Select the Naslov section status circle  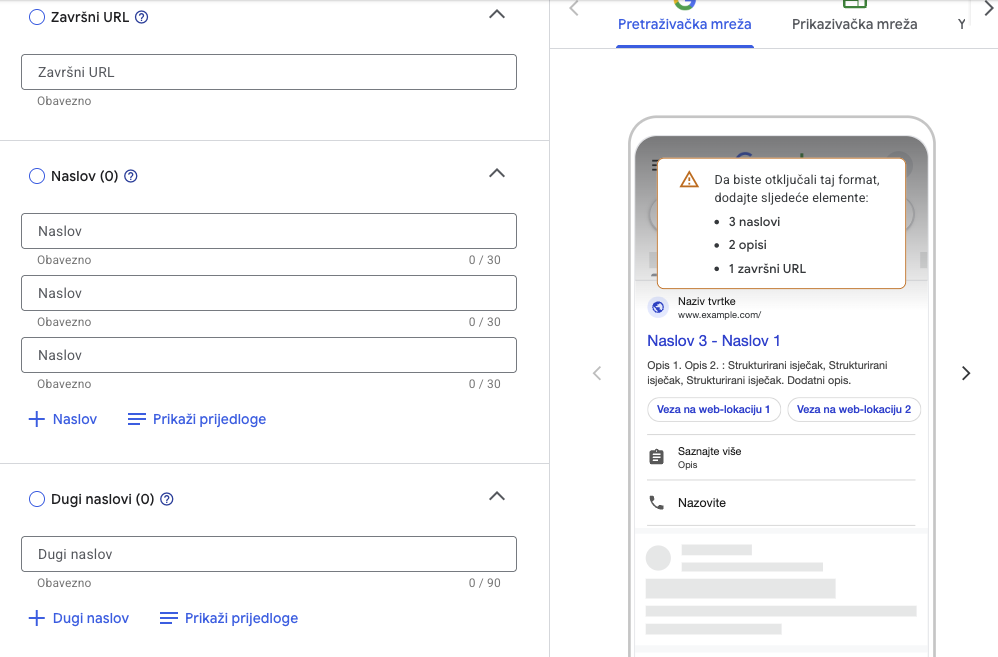[37, 176]
